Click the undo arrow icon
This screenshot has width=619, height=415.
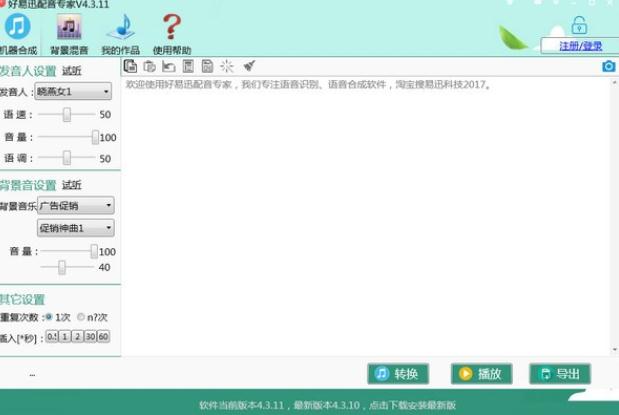click(x=169, y=66)
